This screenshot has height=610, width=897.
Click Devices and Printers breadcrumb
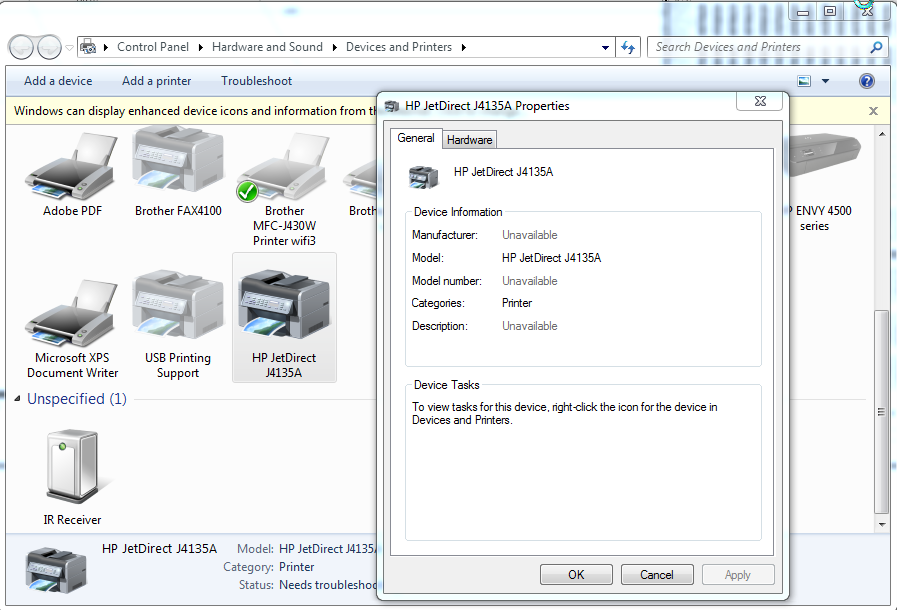pos(399,47)
